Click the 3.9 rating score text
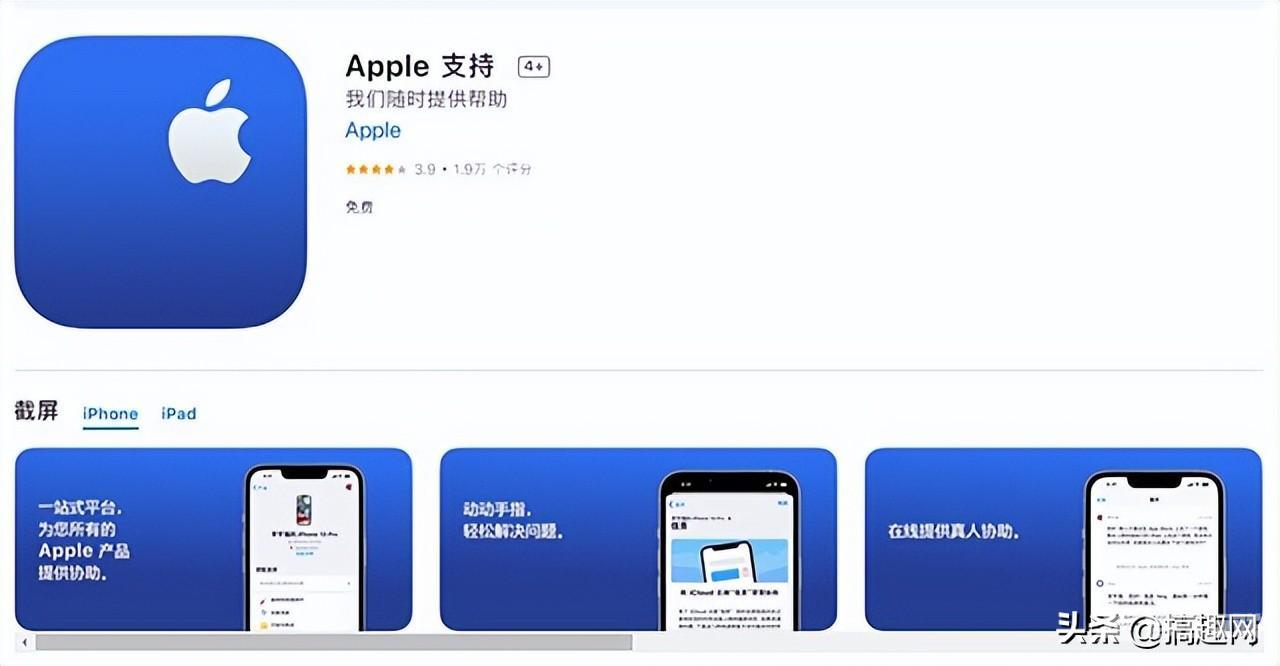This screenshot has width=1280, height=666. tap(425, 170)
